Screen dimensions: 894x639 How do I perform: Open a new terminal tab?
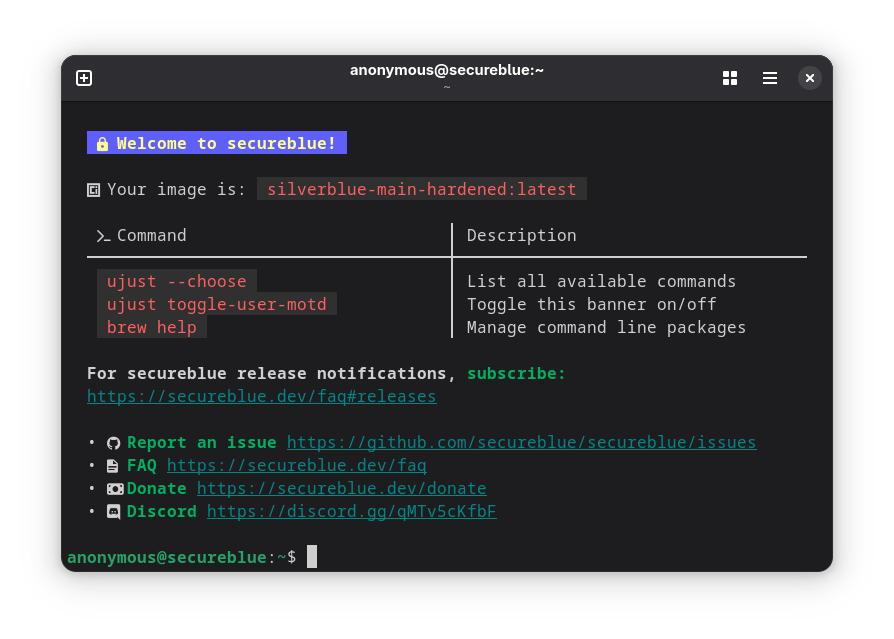pyautogui.click(x=84, y=78)
